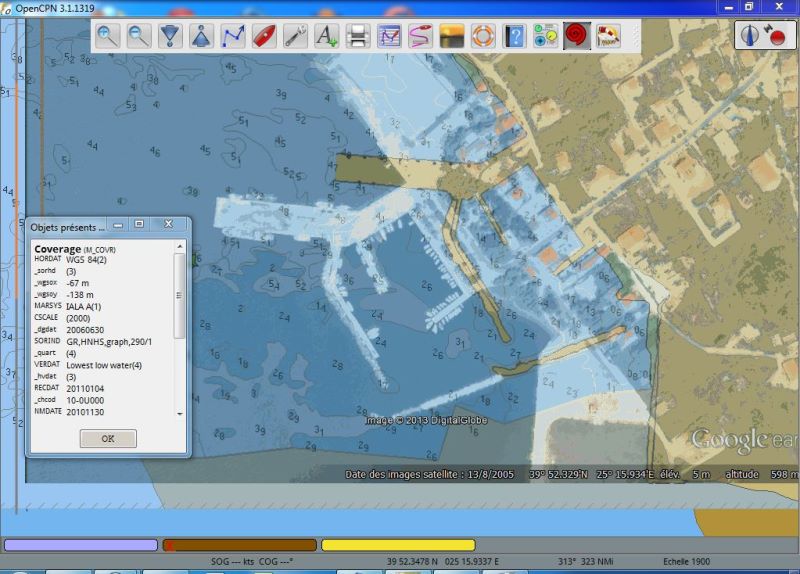Restore down the OpenCPN main window
800x574 pixels.
748,7
